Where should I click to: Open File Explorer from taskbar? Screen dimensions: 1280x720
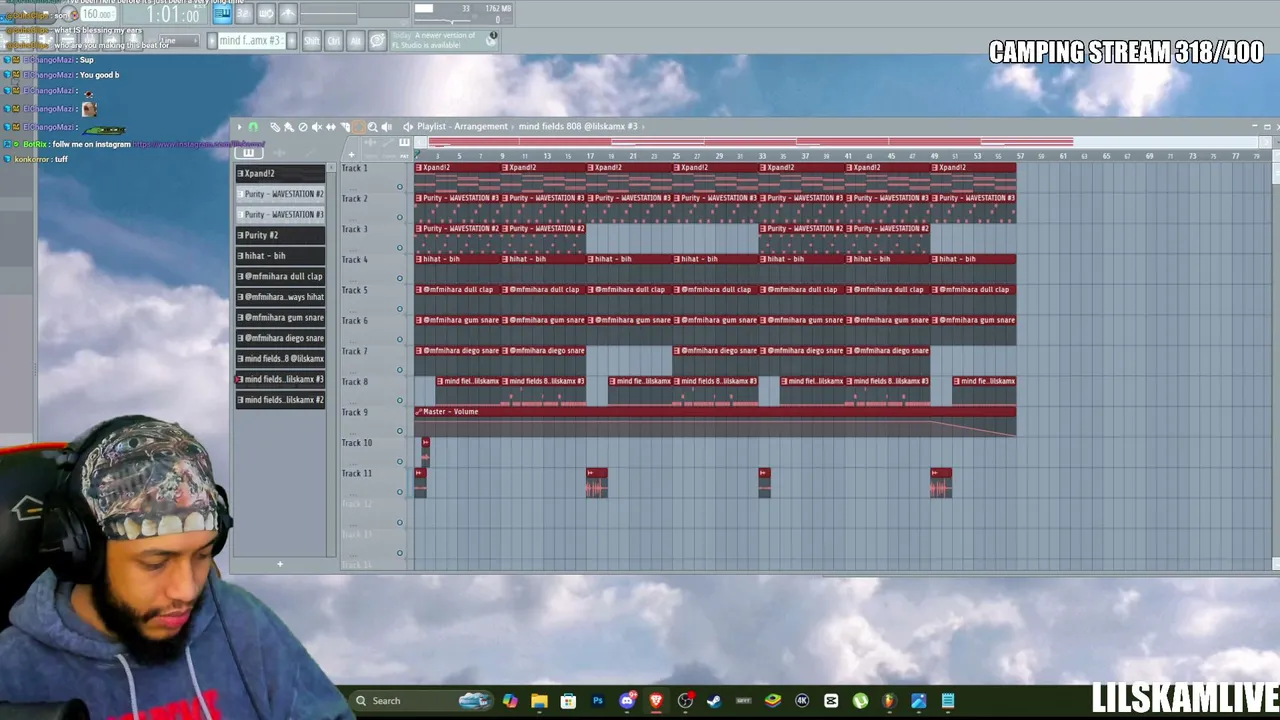[539, 701]
